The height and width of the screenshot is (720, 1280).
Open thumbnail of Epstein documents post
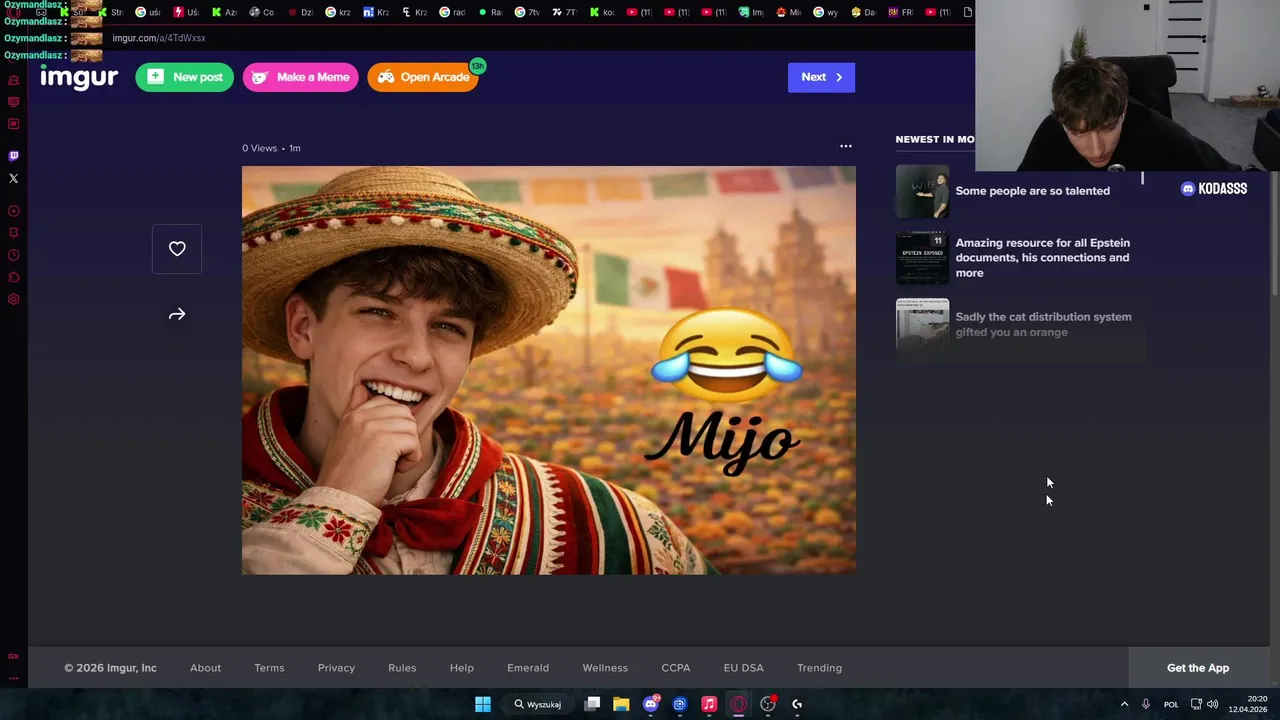click(922, 258)
